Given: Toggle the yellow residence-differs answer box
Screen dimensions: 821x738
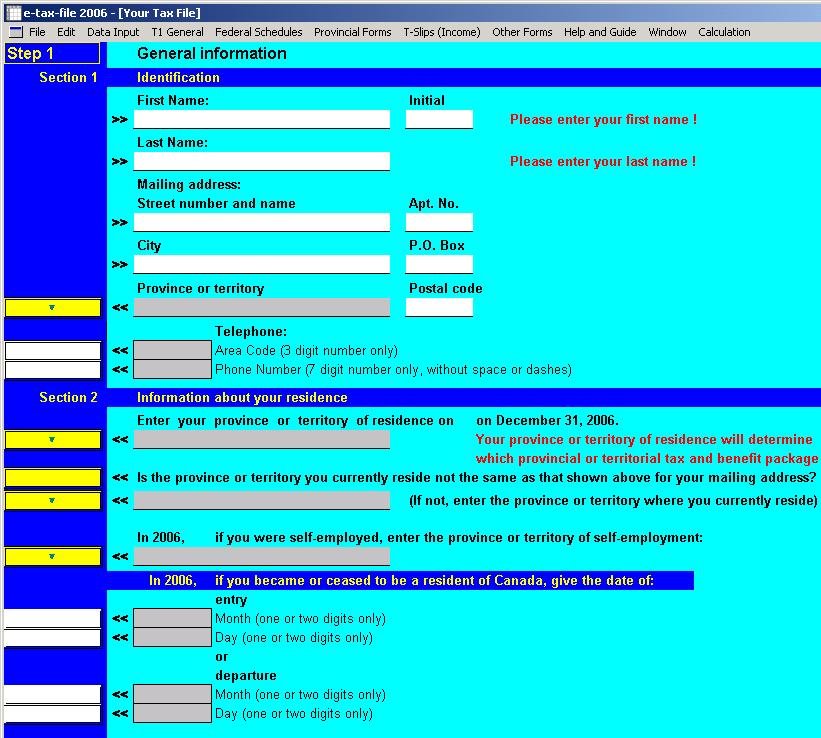Looking at the screenshot, I should pyautogui.click(x=52, y=478).
